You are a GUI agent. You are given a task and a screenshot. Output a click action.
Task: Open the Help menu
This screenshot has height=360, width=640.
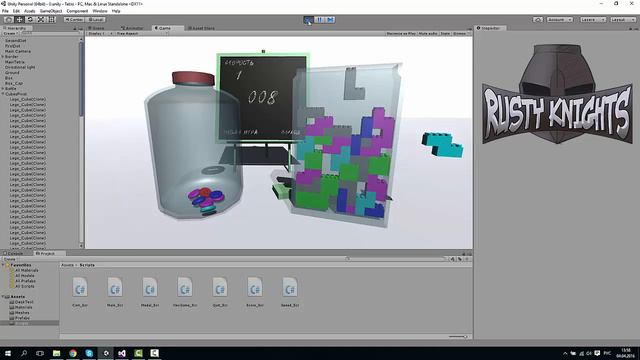116,11
